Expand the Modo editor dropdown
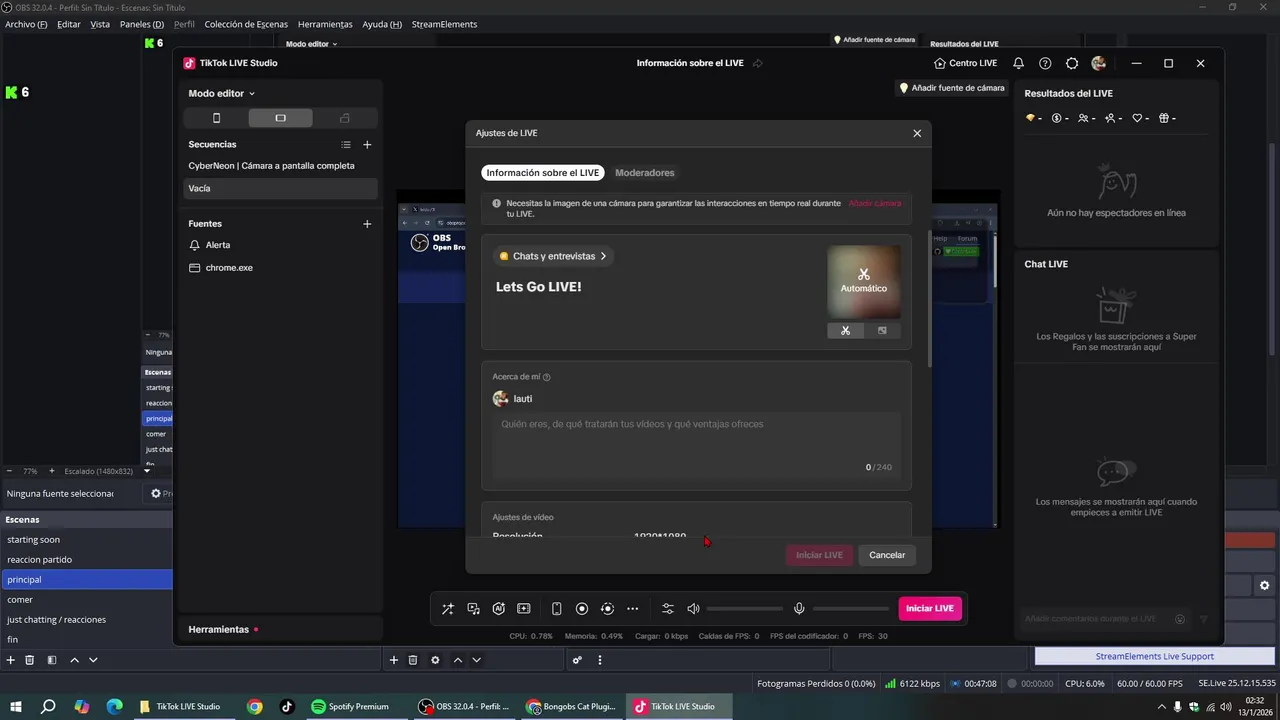This screenshot has height=720, width=1280. pyautogui.click(x=222, y=93)
